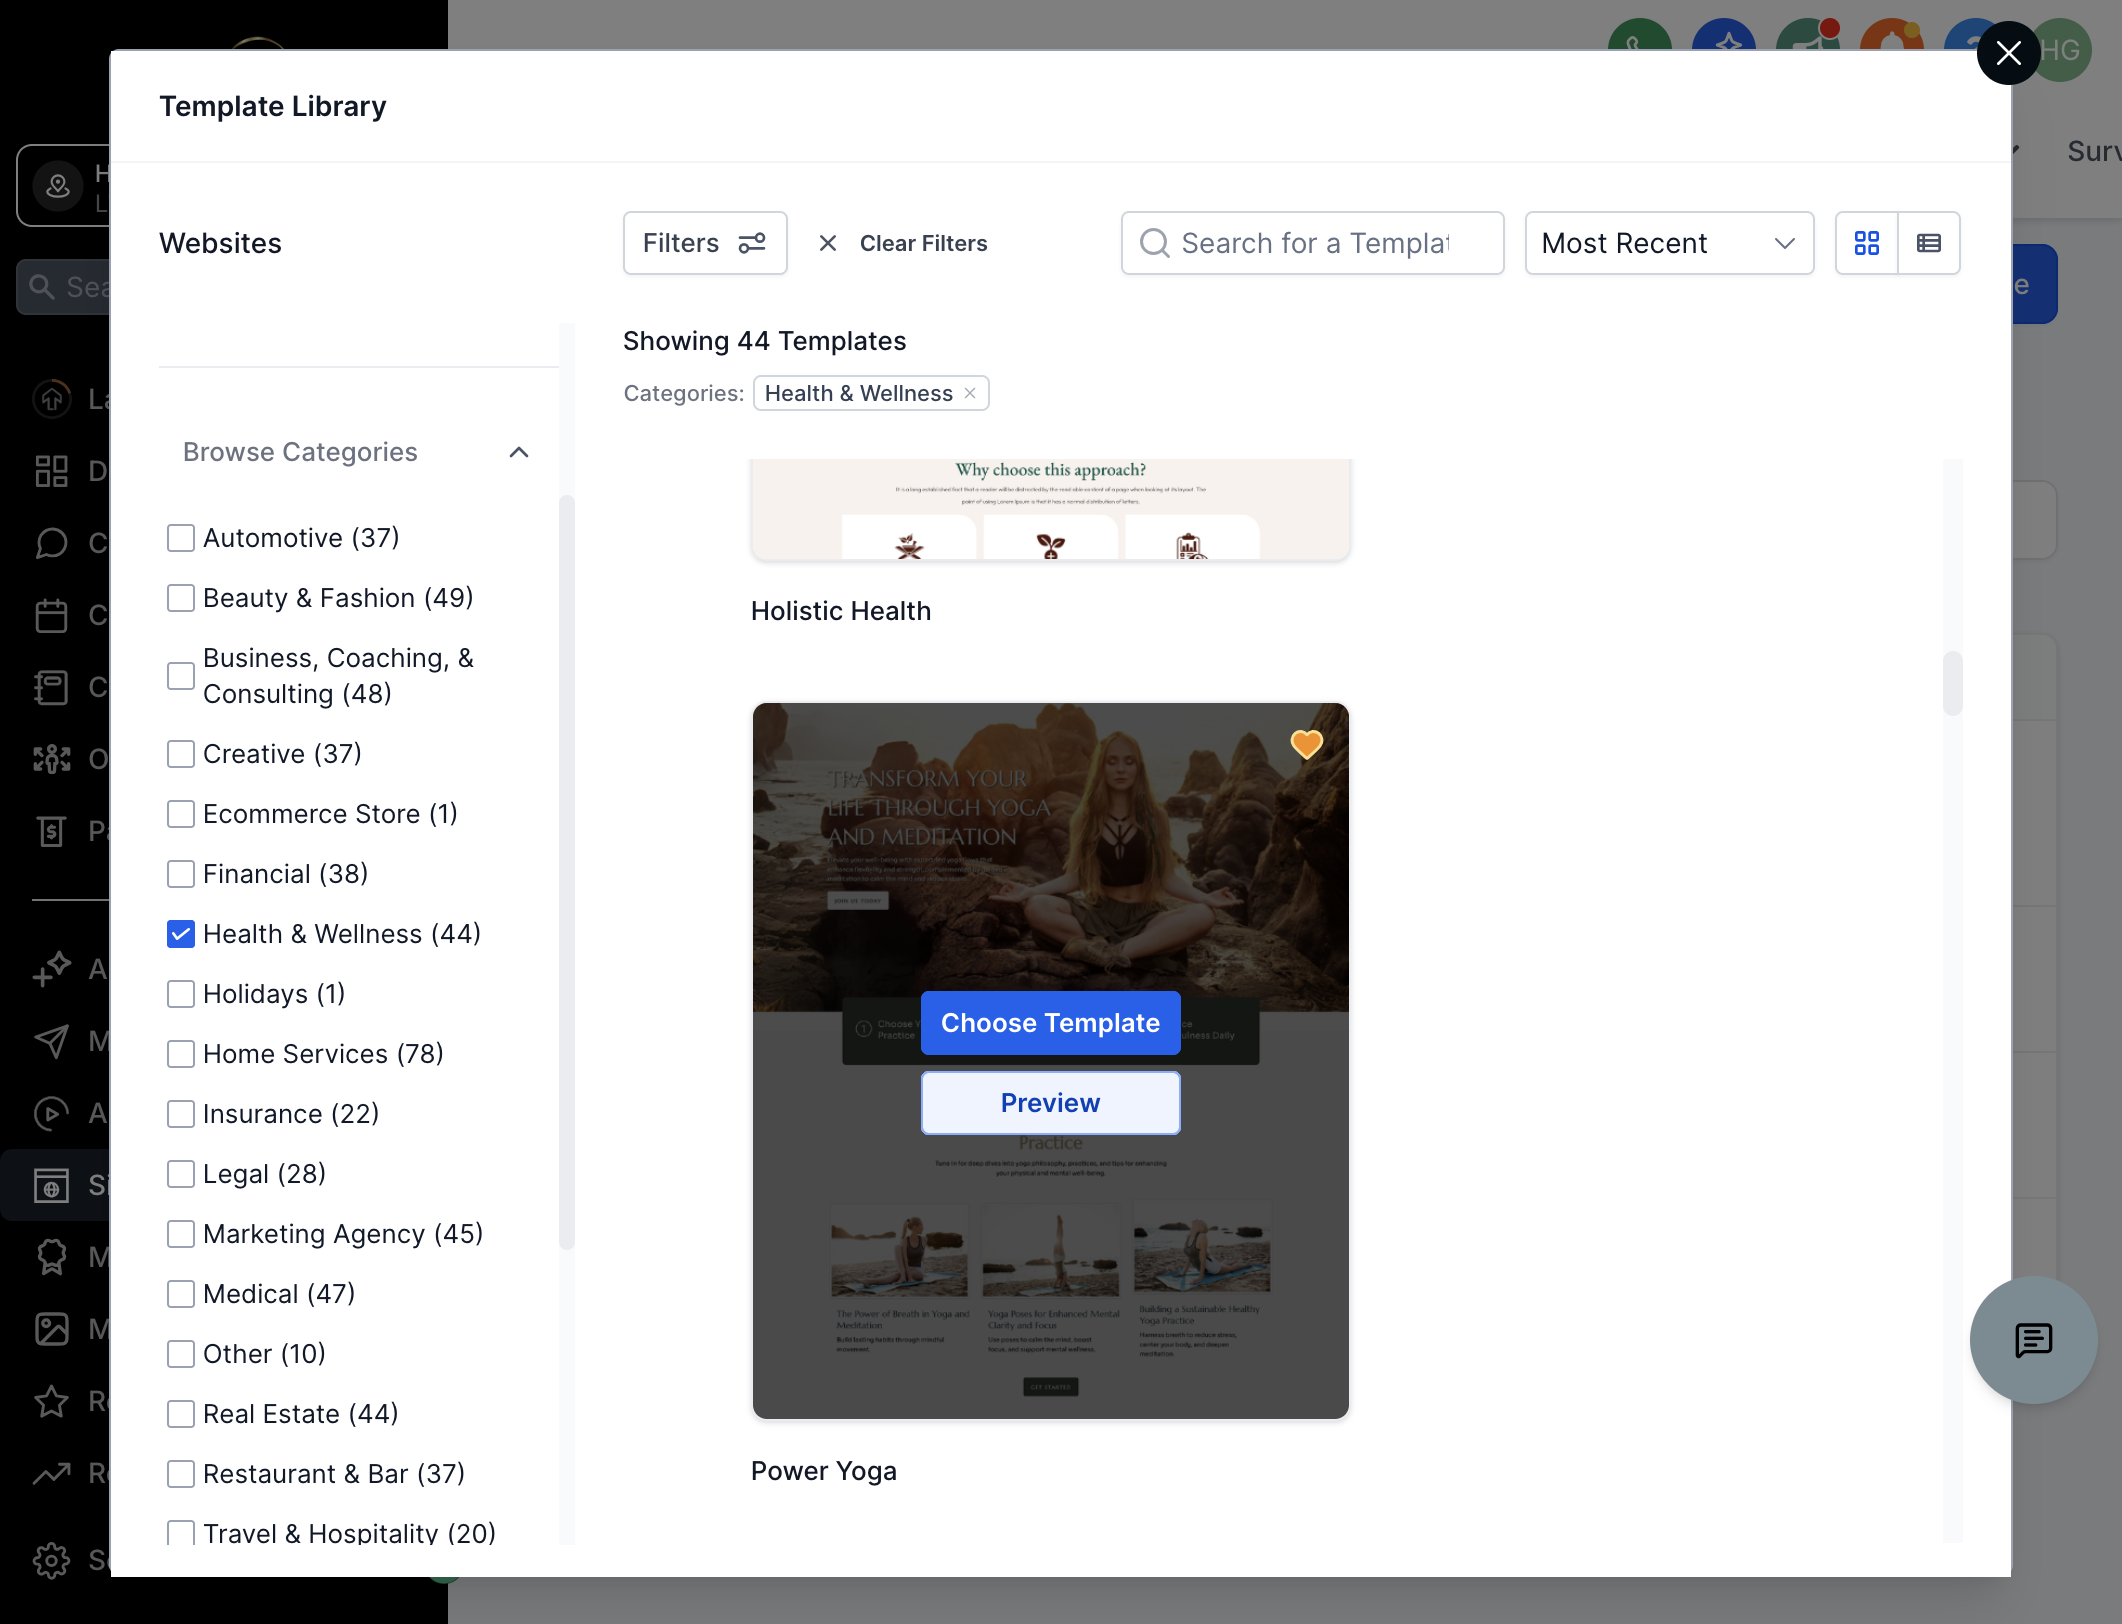
Task: Check the Medical (47) category
Action: coord(181,1294)
